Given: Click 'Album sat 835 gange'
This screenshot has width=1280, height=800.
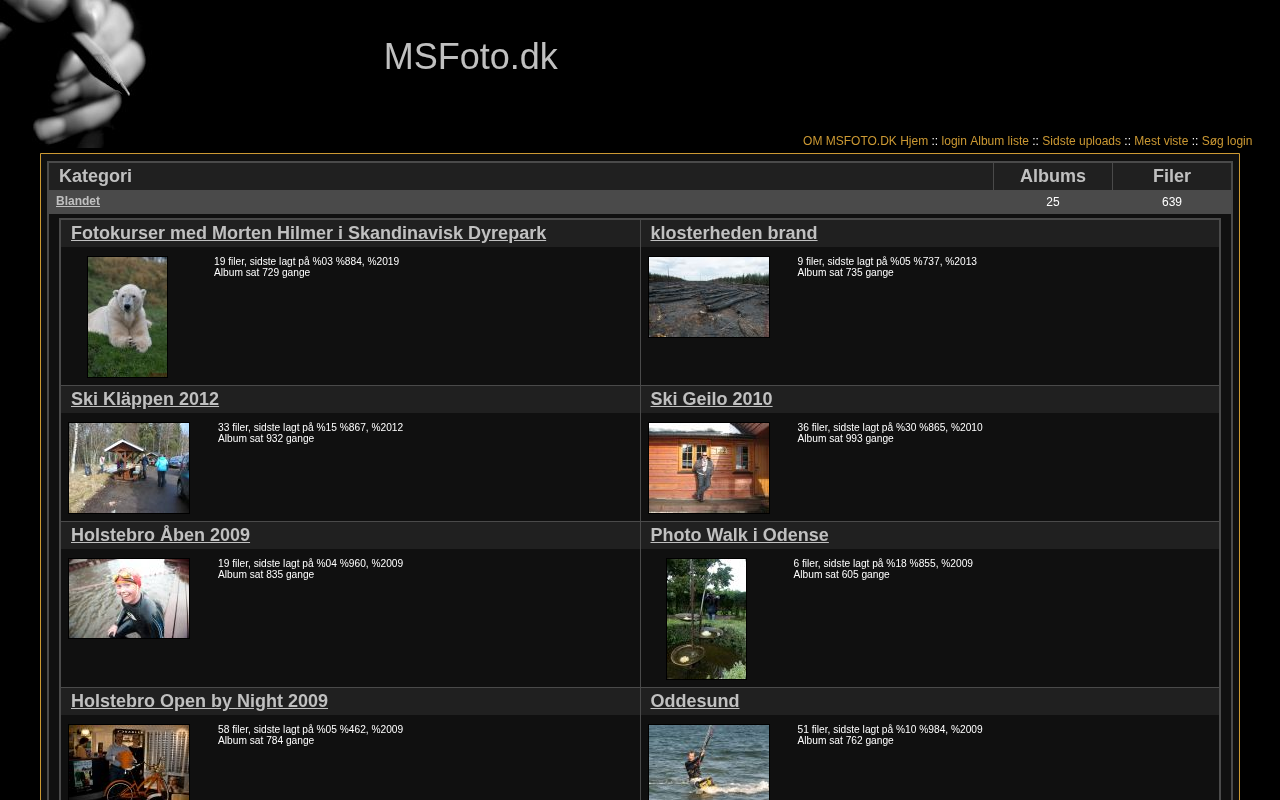Looking at the screenshot, I should [x=266, y=575].
